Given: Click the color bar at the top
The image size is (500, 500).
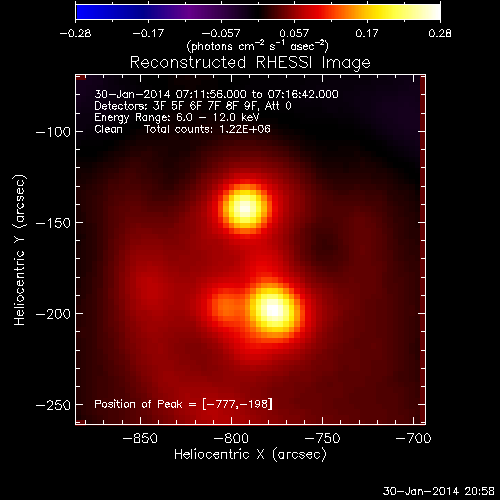Looking at the screenshot, I should (258, 12).
